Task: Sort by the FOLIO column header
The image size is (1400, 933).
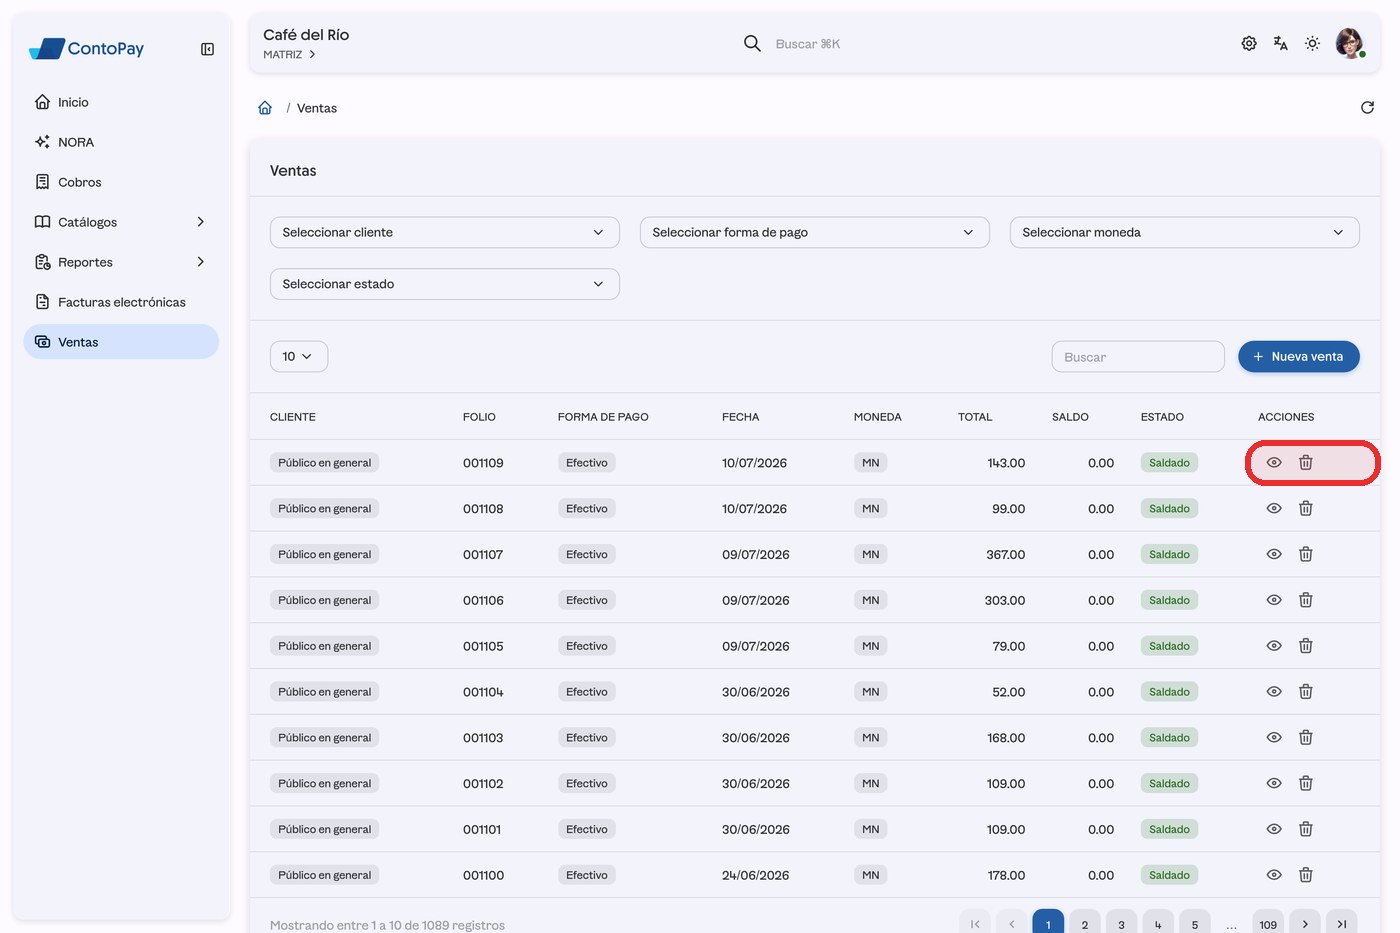Action: point(479,417)
